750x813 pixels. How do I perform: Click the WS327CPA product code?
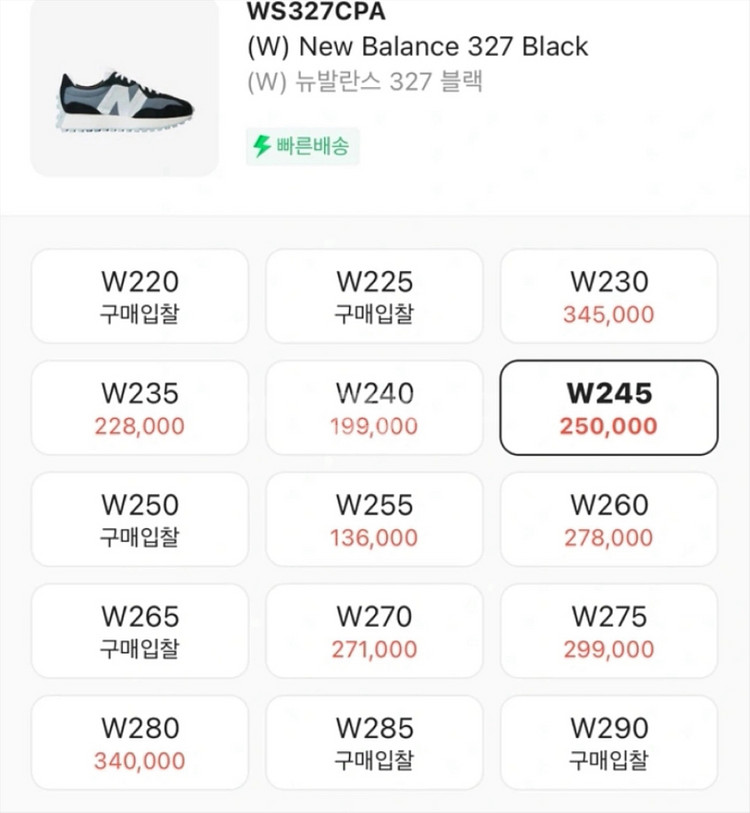click(x=301, y=13)
